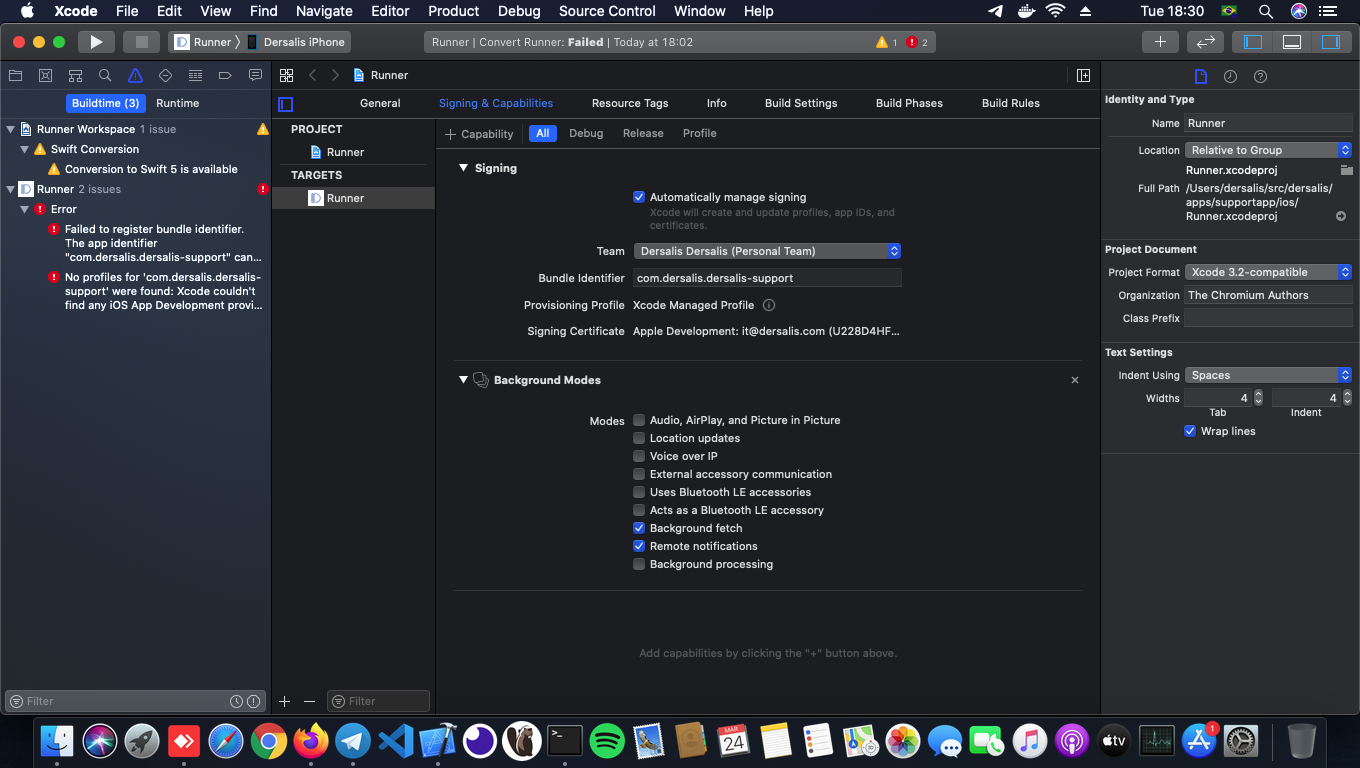Remove Background Modes capability with x

pyautogui.click(x=1075, y=380)
